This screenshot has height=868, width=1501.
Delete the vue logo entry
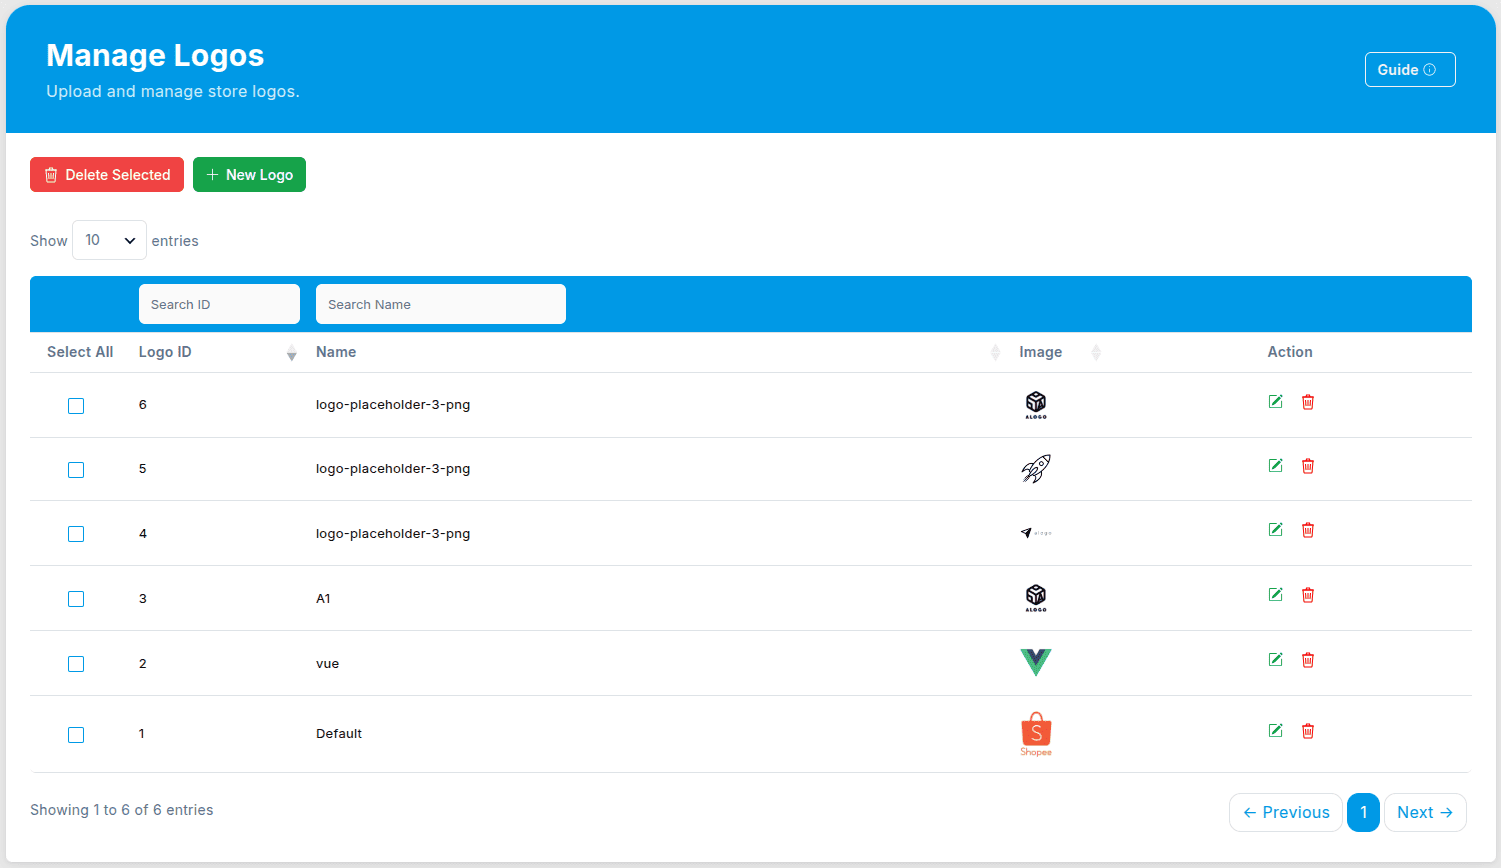pyautogui.click(x=1308, y=660)
